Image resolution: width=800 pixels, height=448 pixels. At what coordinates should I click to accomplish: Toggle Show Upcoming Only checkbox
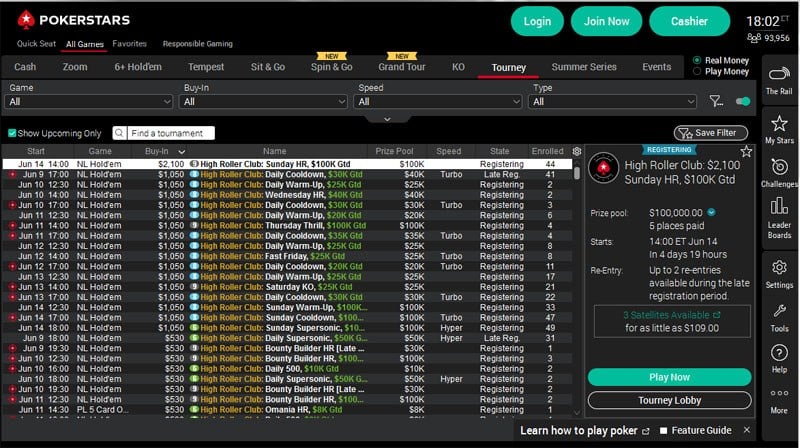12,133
